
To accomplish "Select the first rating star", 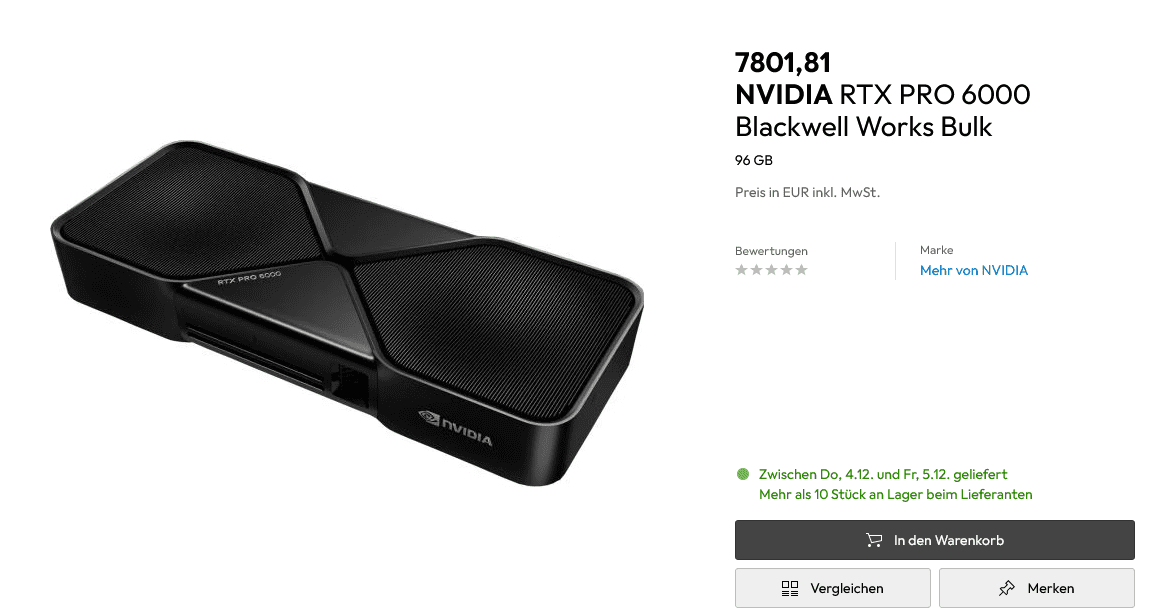I will [741, 270].
